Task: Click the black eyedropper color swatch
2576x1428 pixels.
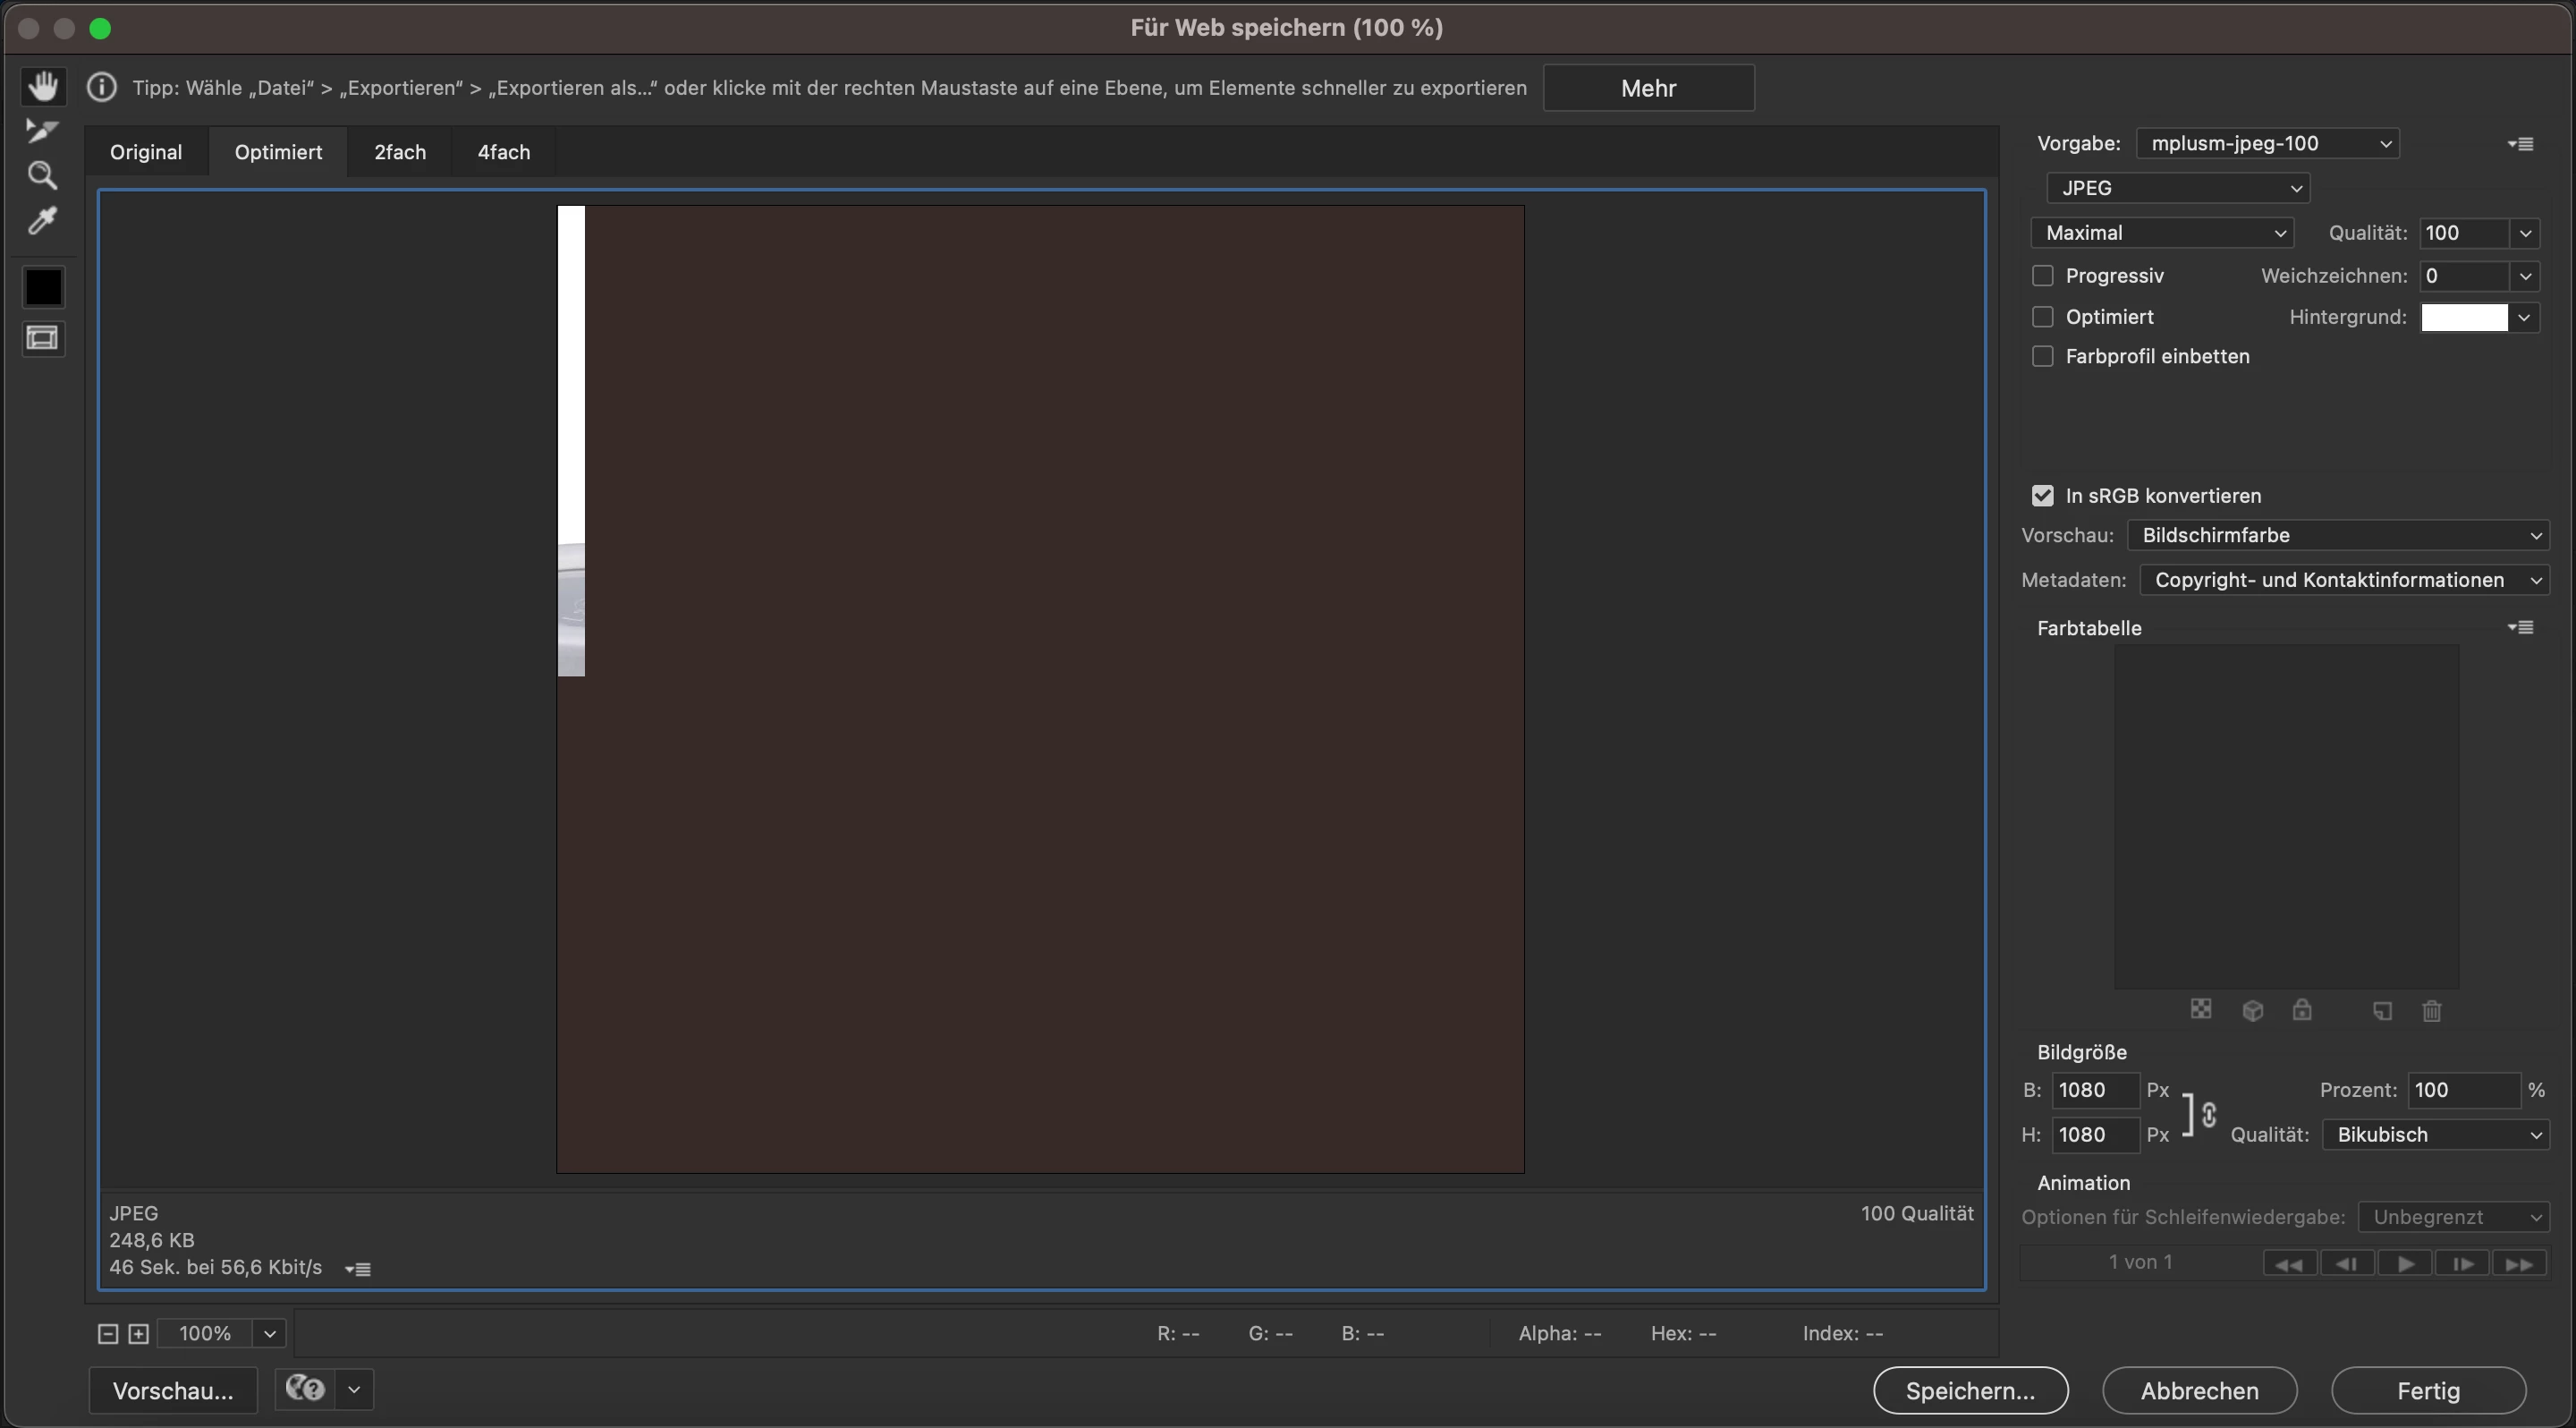Action: click(43, 288)
